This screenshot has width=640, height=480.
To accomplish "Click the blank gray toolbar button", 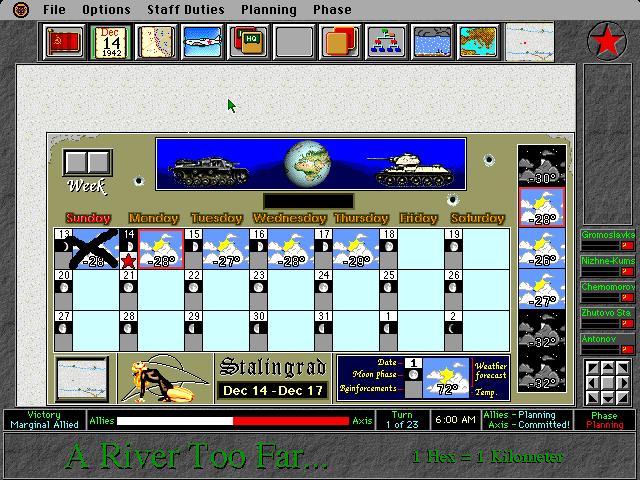I will (x=294, y=42).
